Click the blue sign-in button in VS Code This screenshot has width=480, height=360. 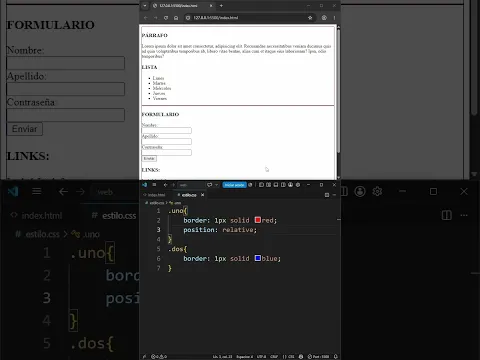click(x=234, y=185)
